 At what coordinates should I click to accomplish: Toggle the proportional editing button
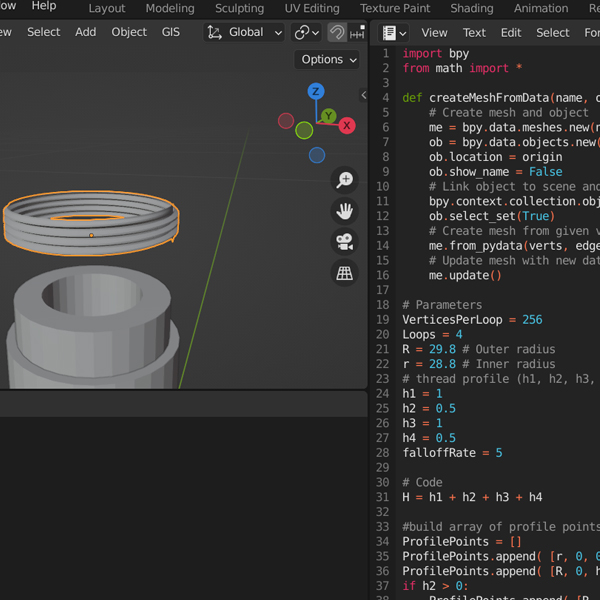pyautogui.click(x=337, y=32)
